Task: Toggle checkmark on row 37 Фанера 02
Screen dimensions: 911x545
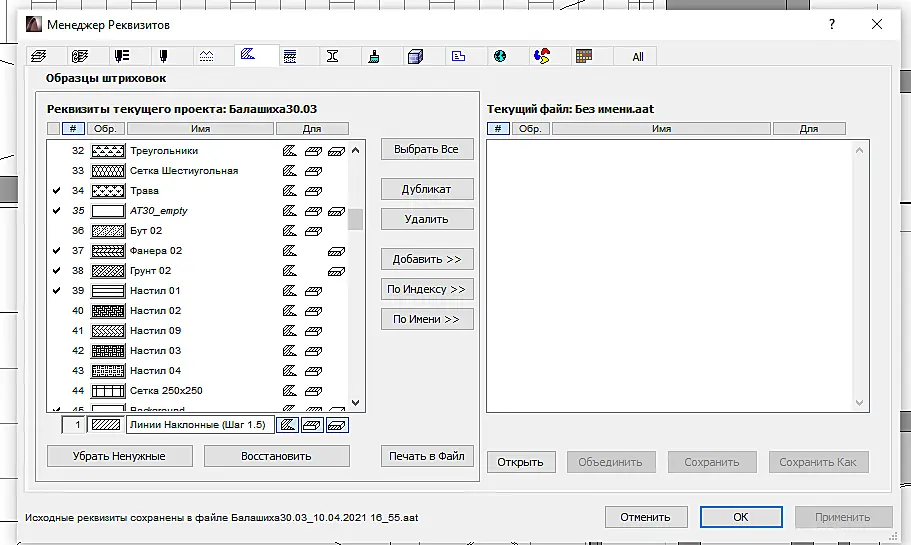Action: point(56,250)
